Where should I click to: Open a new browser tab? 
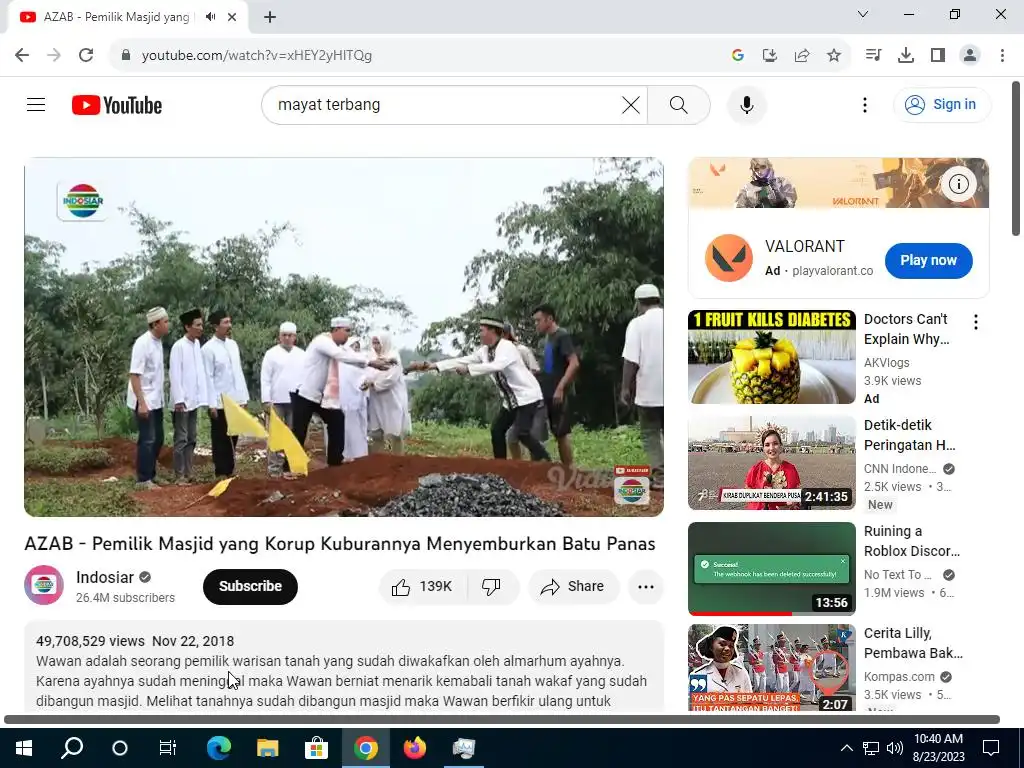point(270,17)
